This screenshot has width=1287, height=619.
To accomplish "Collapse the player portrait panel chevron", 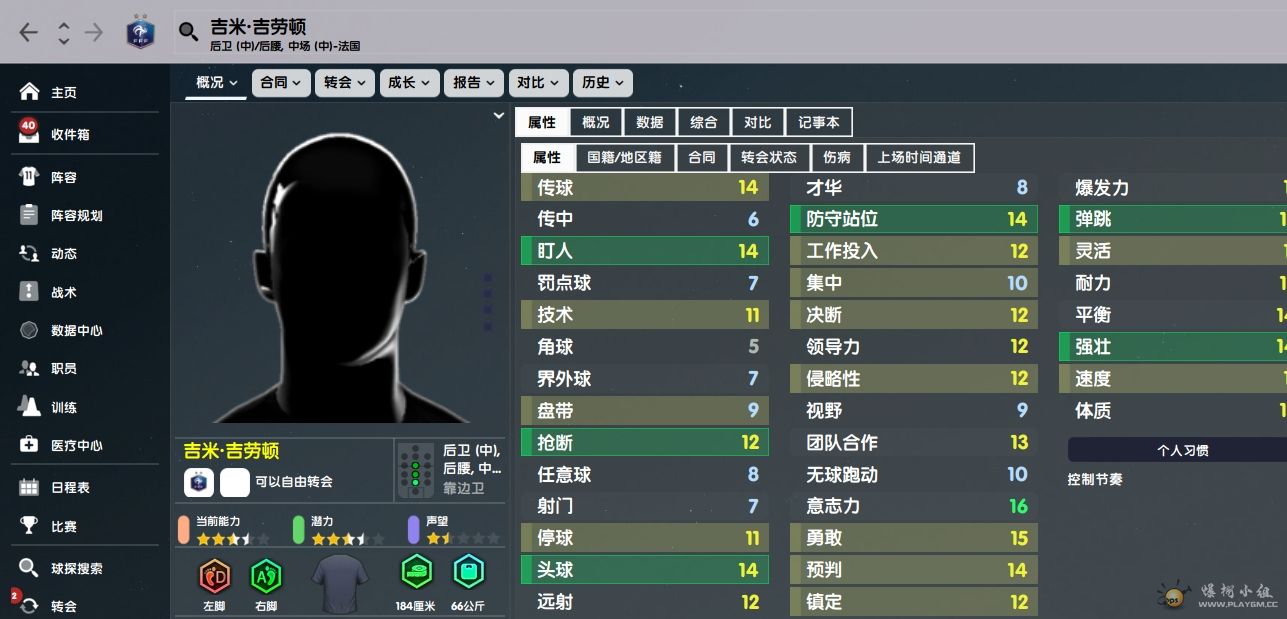I will click(x=498, y=116).
